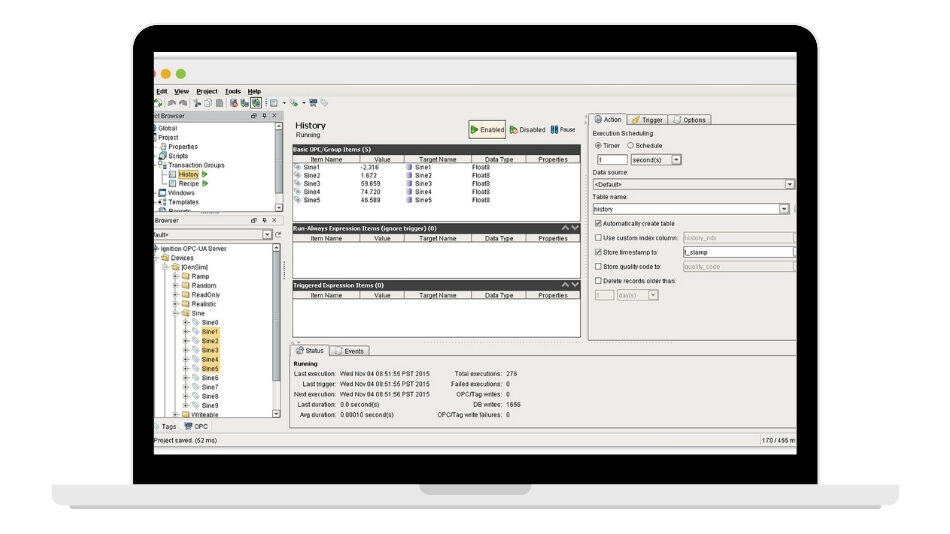The width and height of the screenshot is (950, 534).
Task: Open the Tools menu
Action: 233,91
